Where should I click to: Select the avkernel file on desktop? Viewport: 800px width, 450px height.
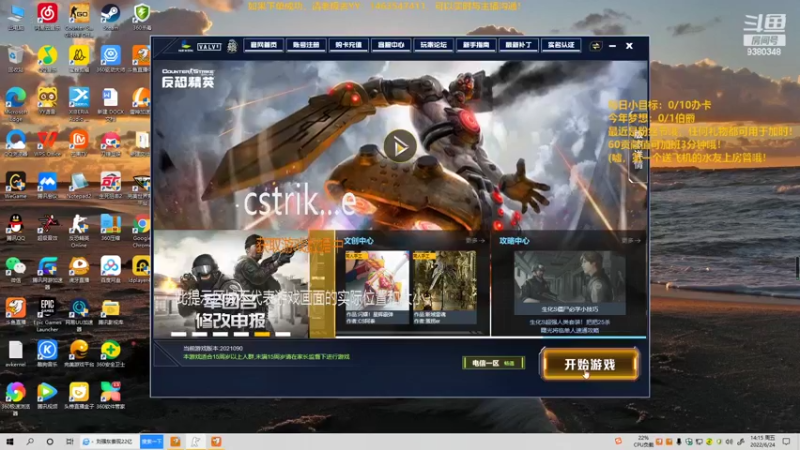(x=16, y=354)
